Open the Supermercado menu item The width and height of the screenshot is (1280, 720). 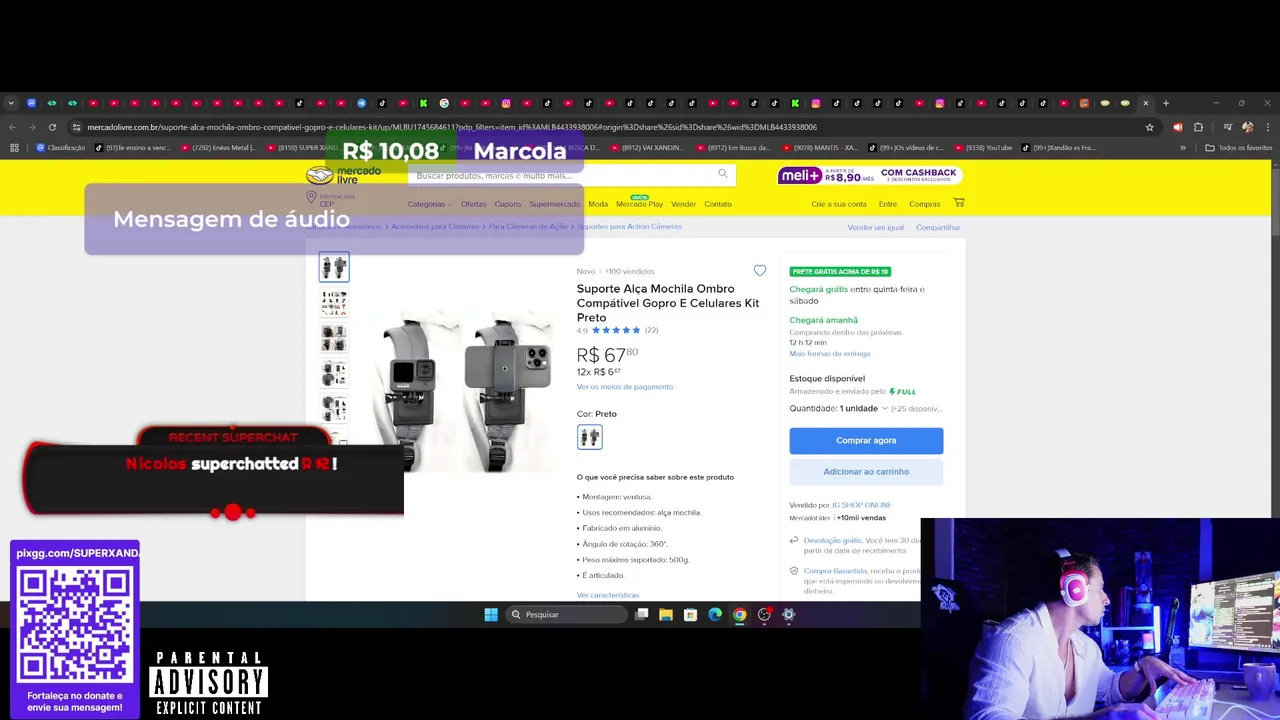pos(555,204)
